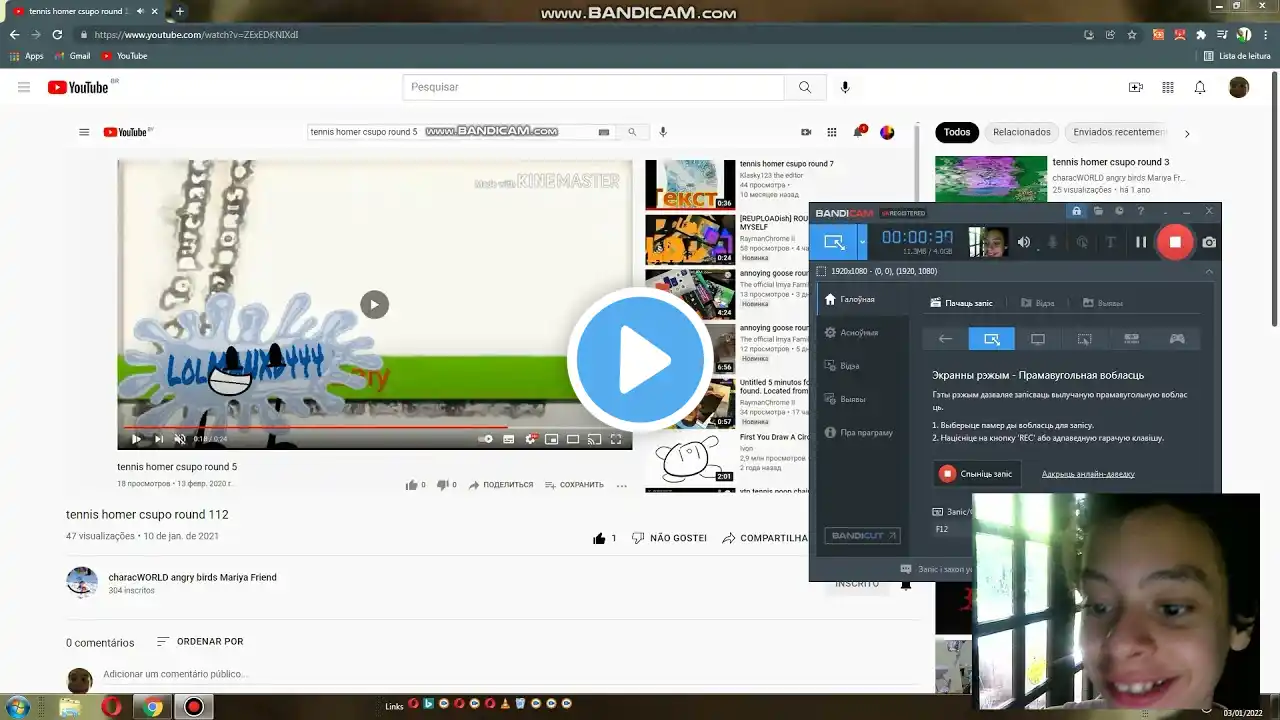
Task: Open the account avatar in outer YouTube header
Action: point(1239,87)
